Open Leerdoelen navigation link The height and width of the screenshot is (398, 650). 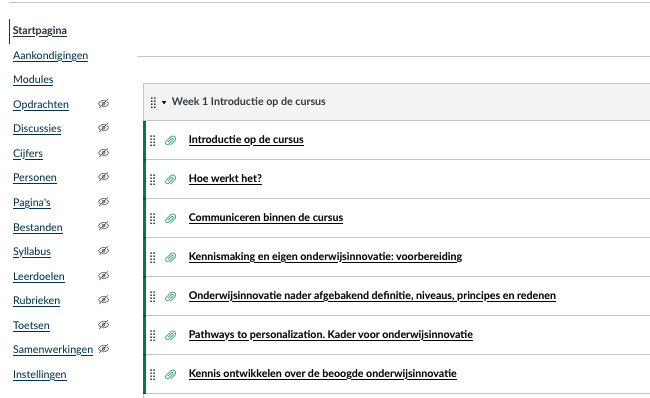tap(39, 276)
